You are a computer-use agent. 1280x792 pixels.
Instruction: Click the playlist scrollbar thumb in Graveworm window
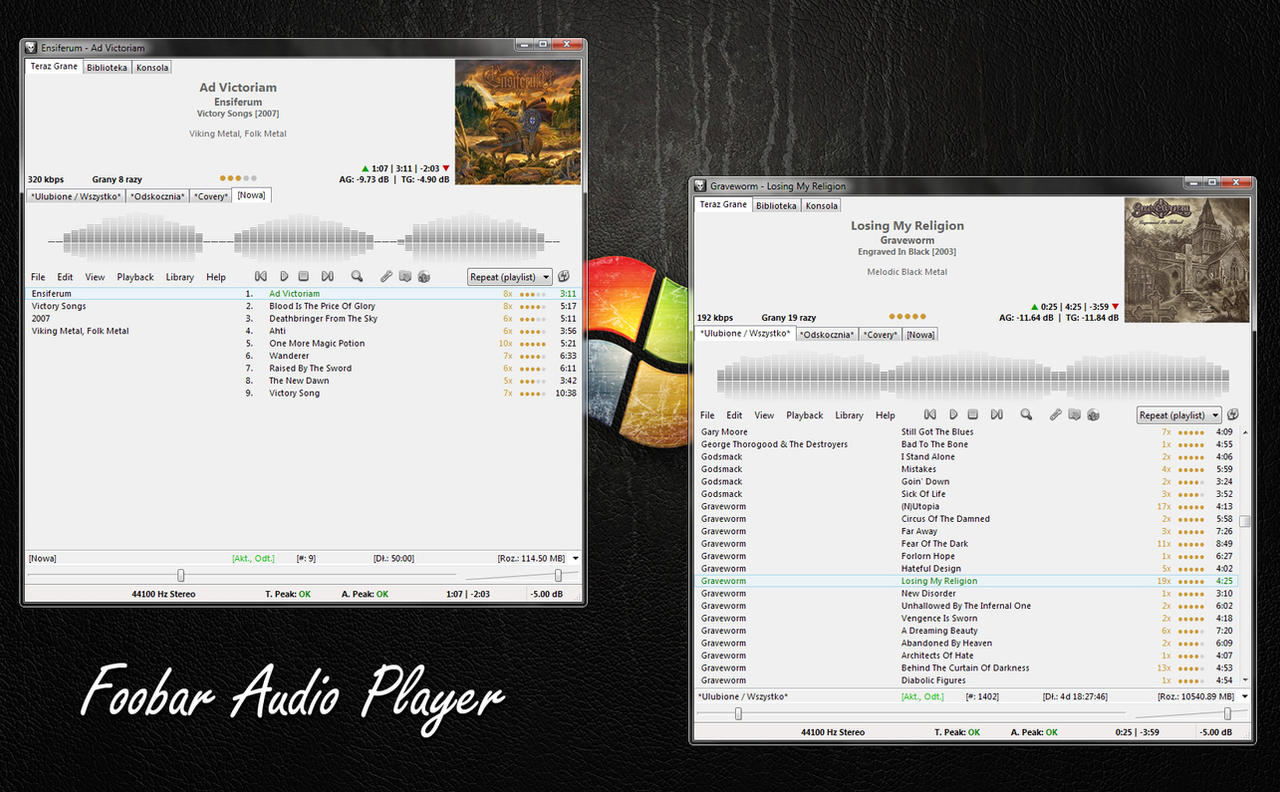[1245, 521]
